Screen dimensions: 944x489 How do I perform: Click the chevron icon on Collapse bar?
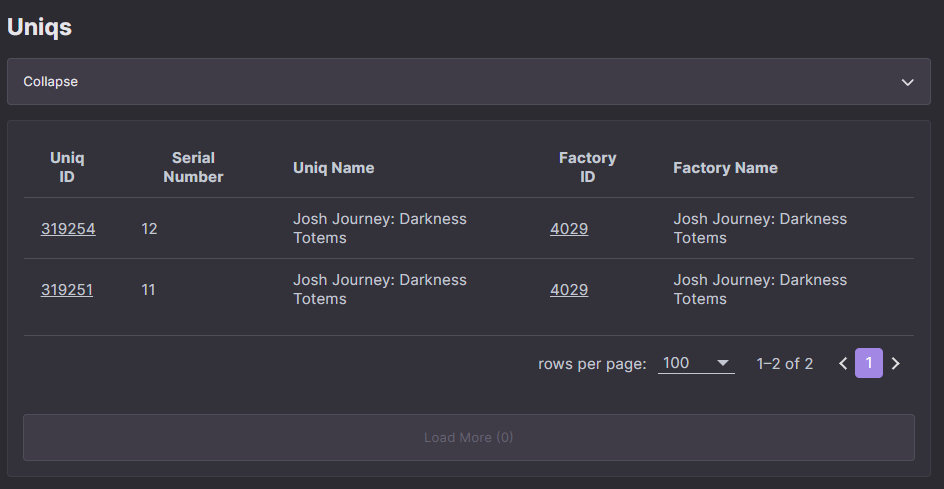click(x=907, y=82)
